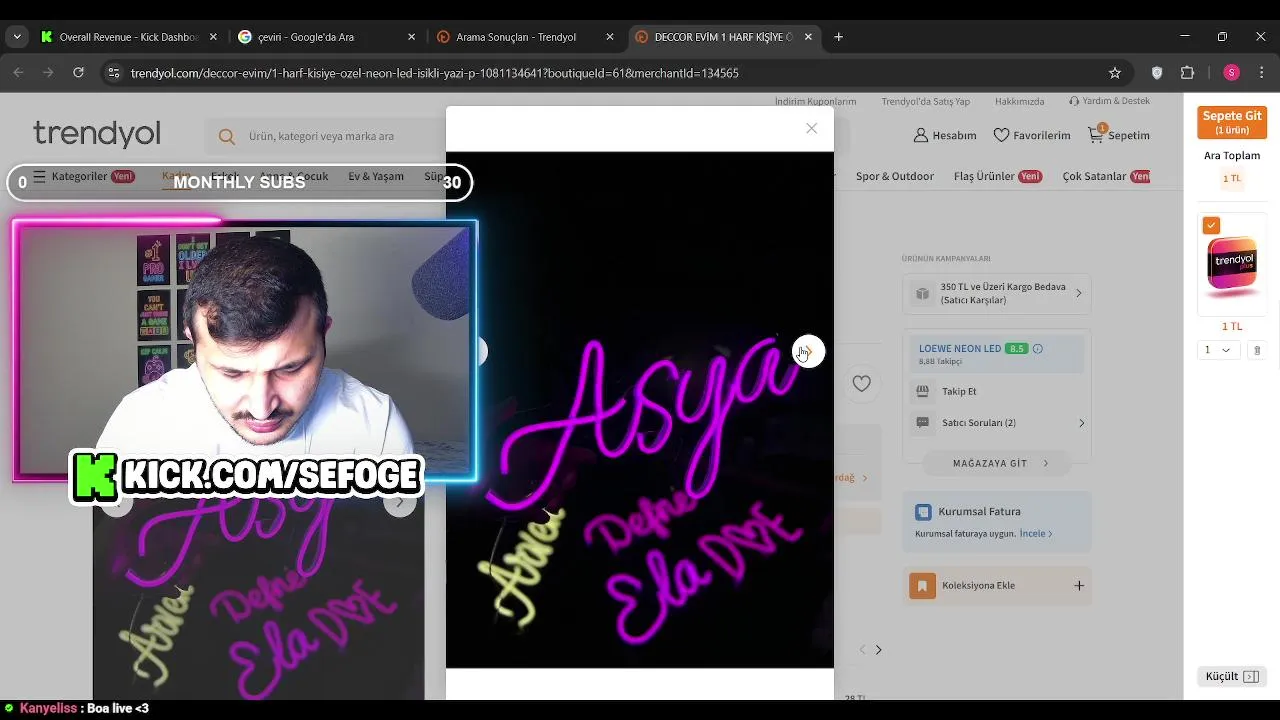Viewport: 1280px width, 720px height.
Task: Open the Chrome three-dot menu
Action: click(1262, 73)
